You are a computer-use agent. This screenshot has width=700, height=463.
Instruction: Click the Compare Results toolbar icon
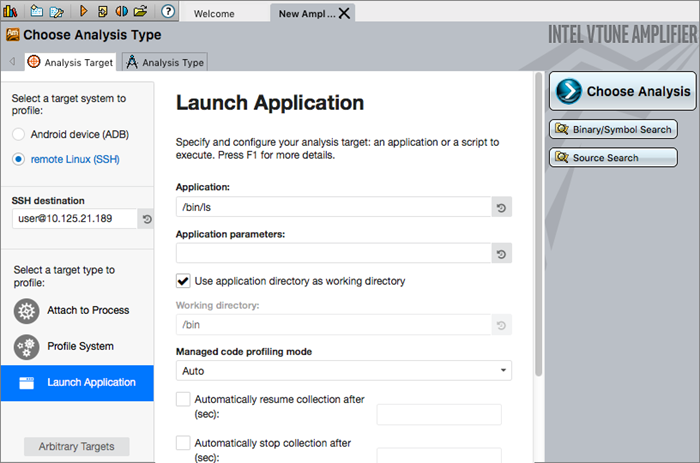[121, 11]
